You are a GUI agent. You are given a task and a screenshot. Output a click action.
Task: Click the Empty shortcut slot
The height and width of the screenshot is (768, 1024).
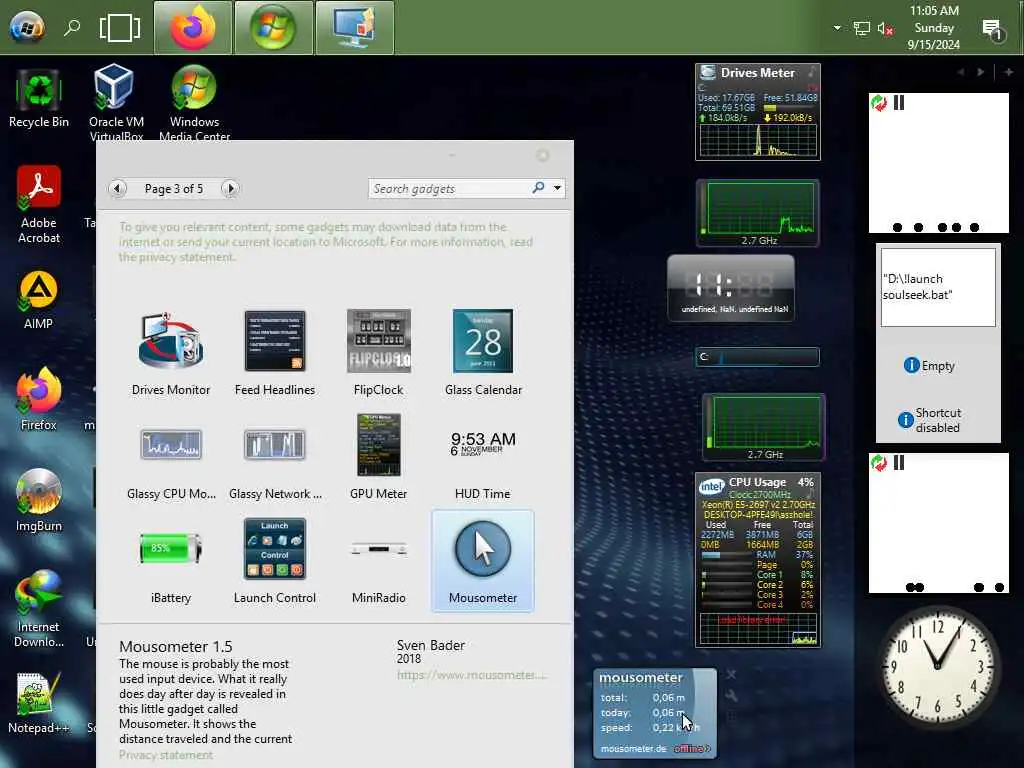point(929,366)
